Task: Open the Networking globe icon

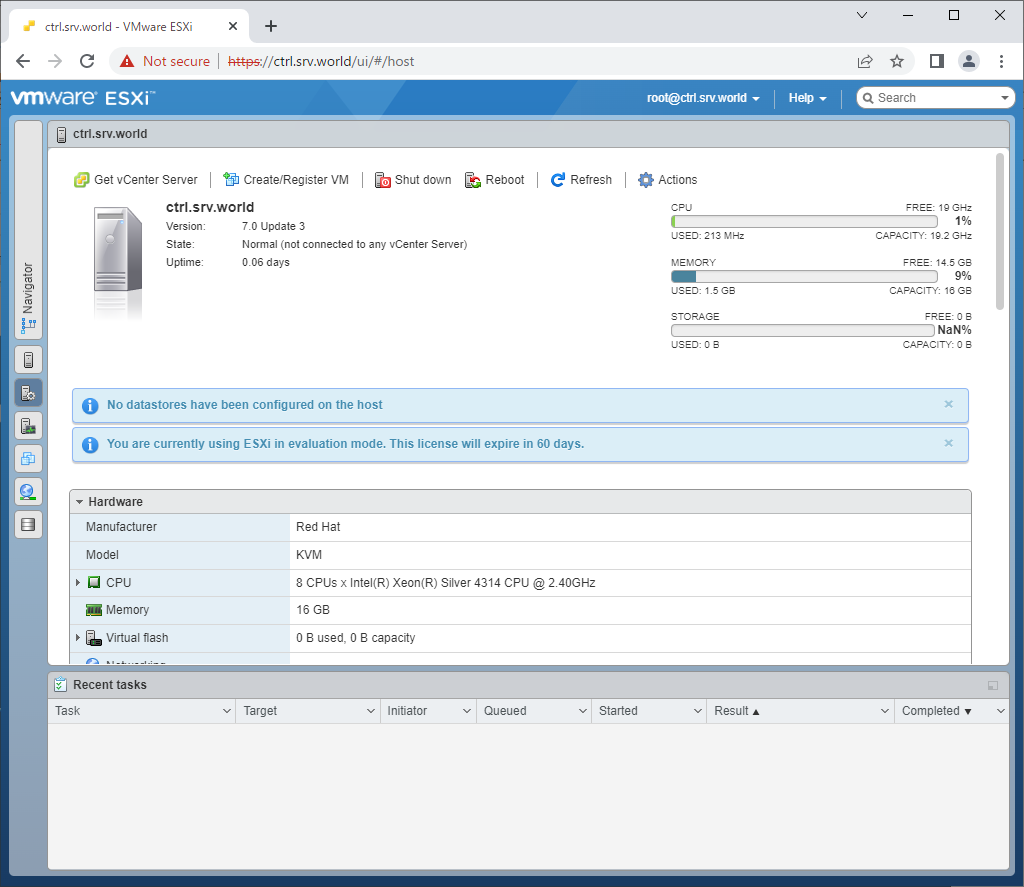Action: pos(28,491)
